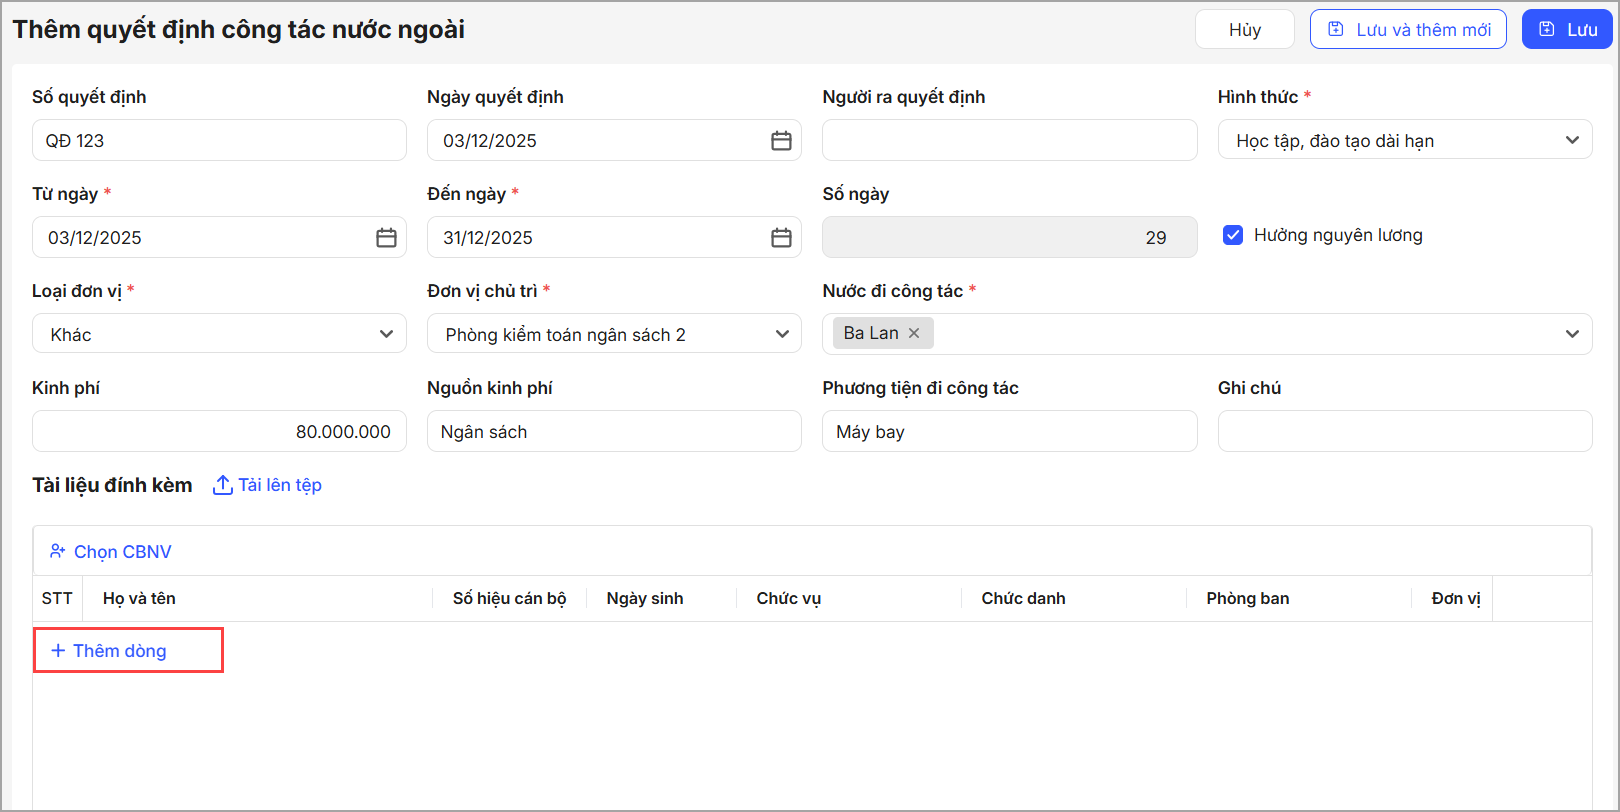Click the Số hiệu cán bộ column header
This screenshot has height=812, width=1620.
[x=509, y=598]
